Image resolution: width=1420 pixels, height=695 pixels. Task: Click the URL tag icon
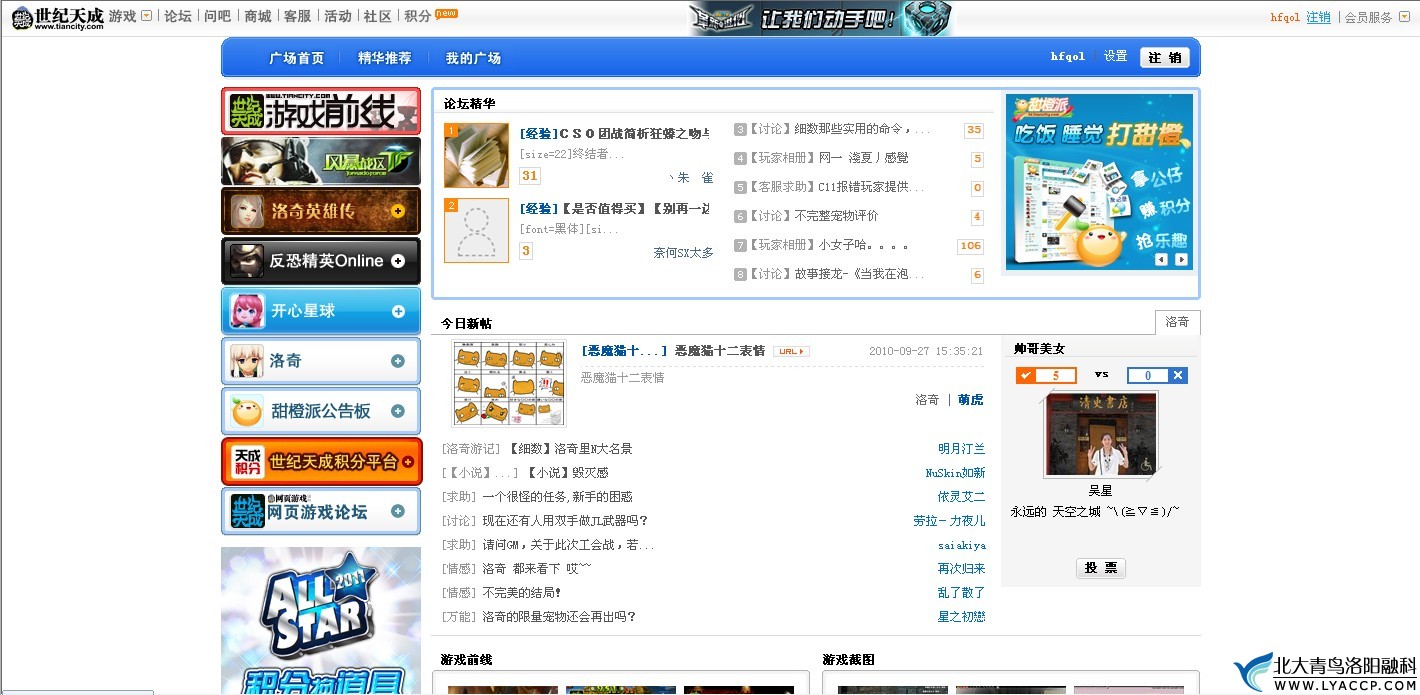point(791,351)
